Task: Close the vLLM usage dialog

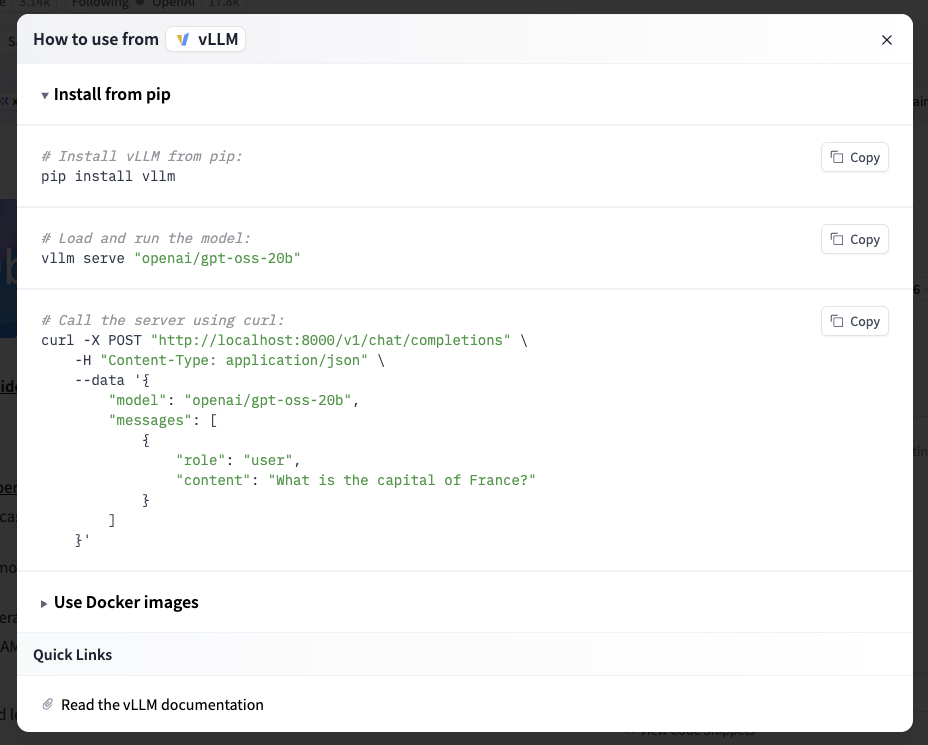Action: [886, 40]
